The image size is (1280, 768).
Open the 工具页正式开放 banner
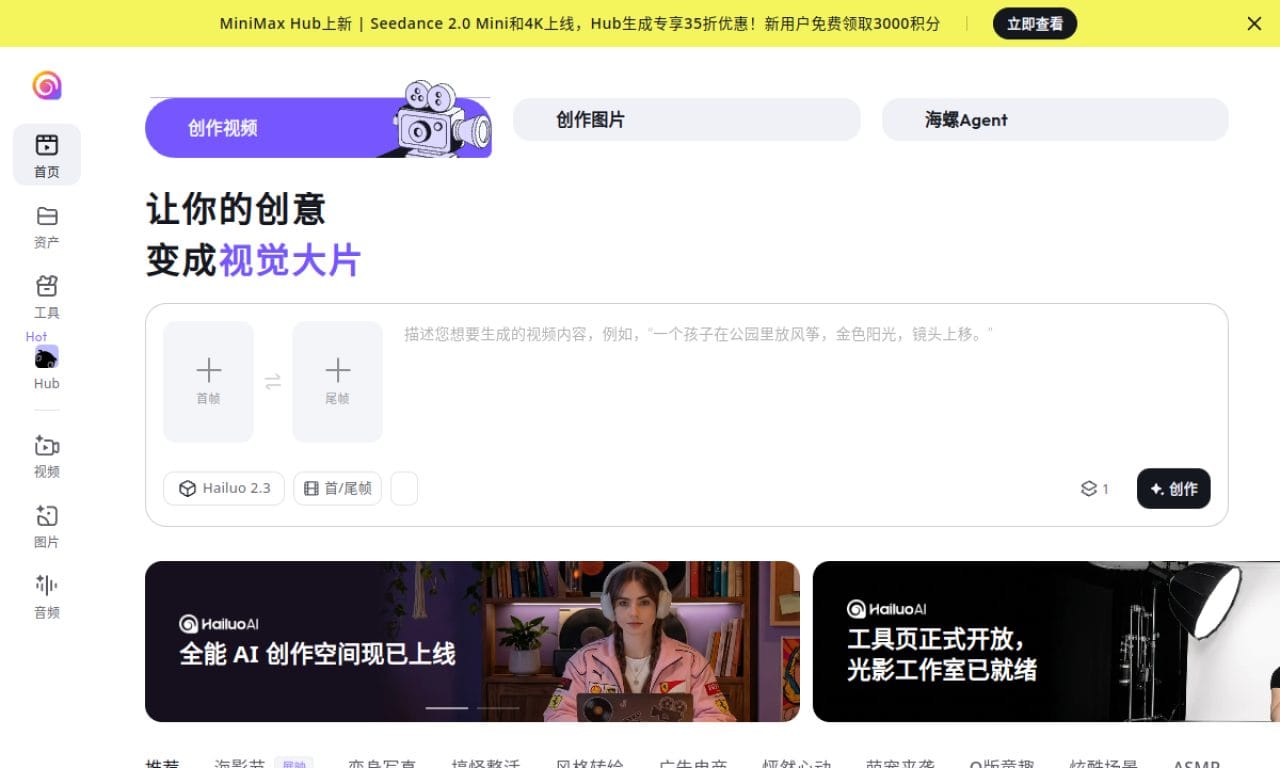(1046, 641)
